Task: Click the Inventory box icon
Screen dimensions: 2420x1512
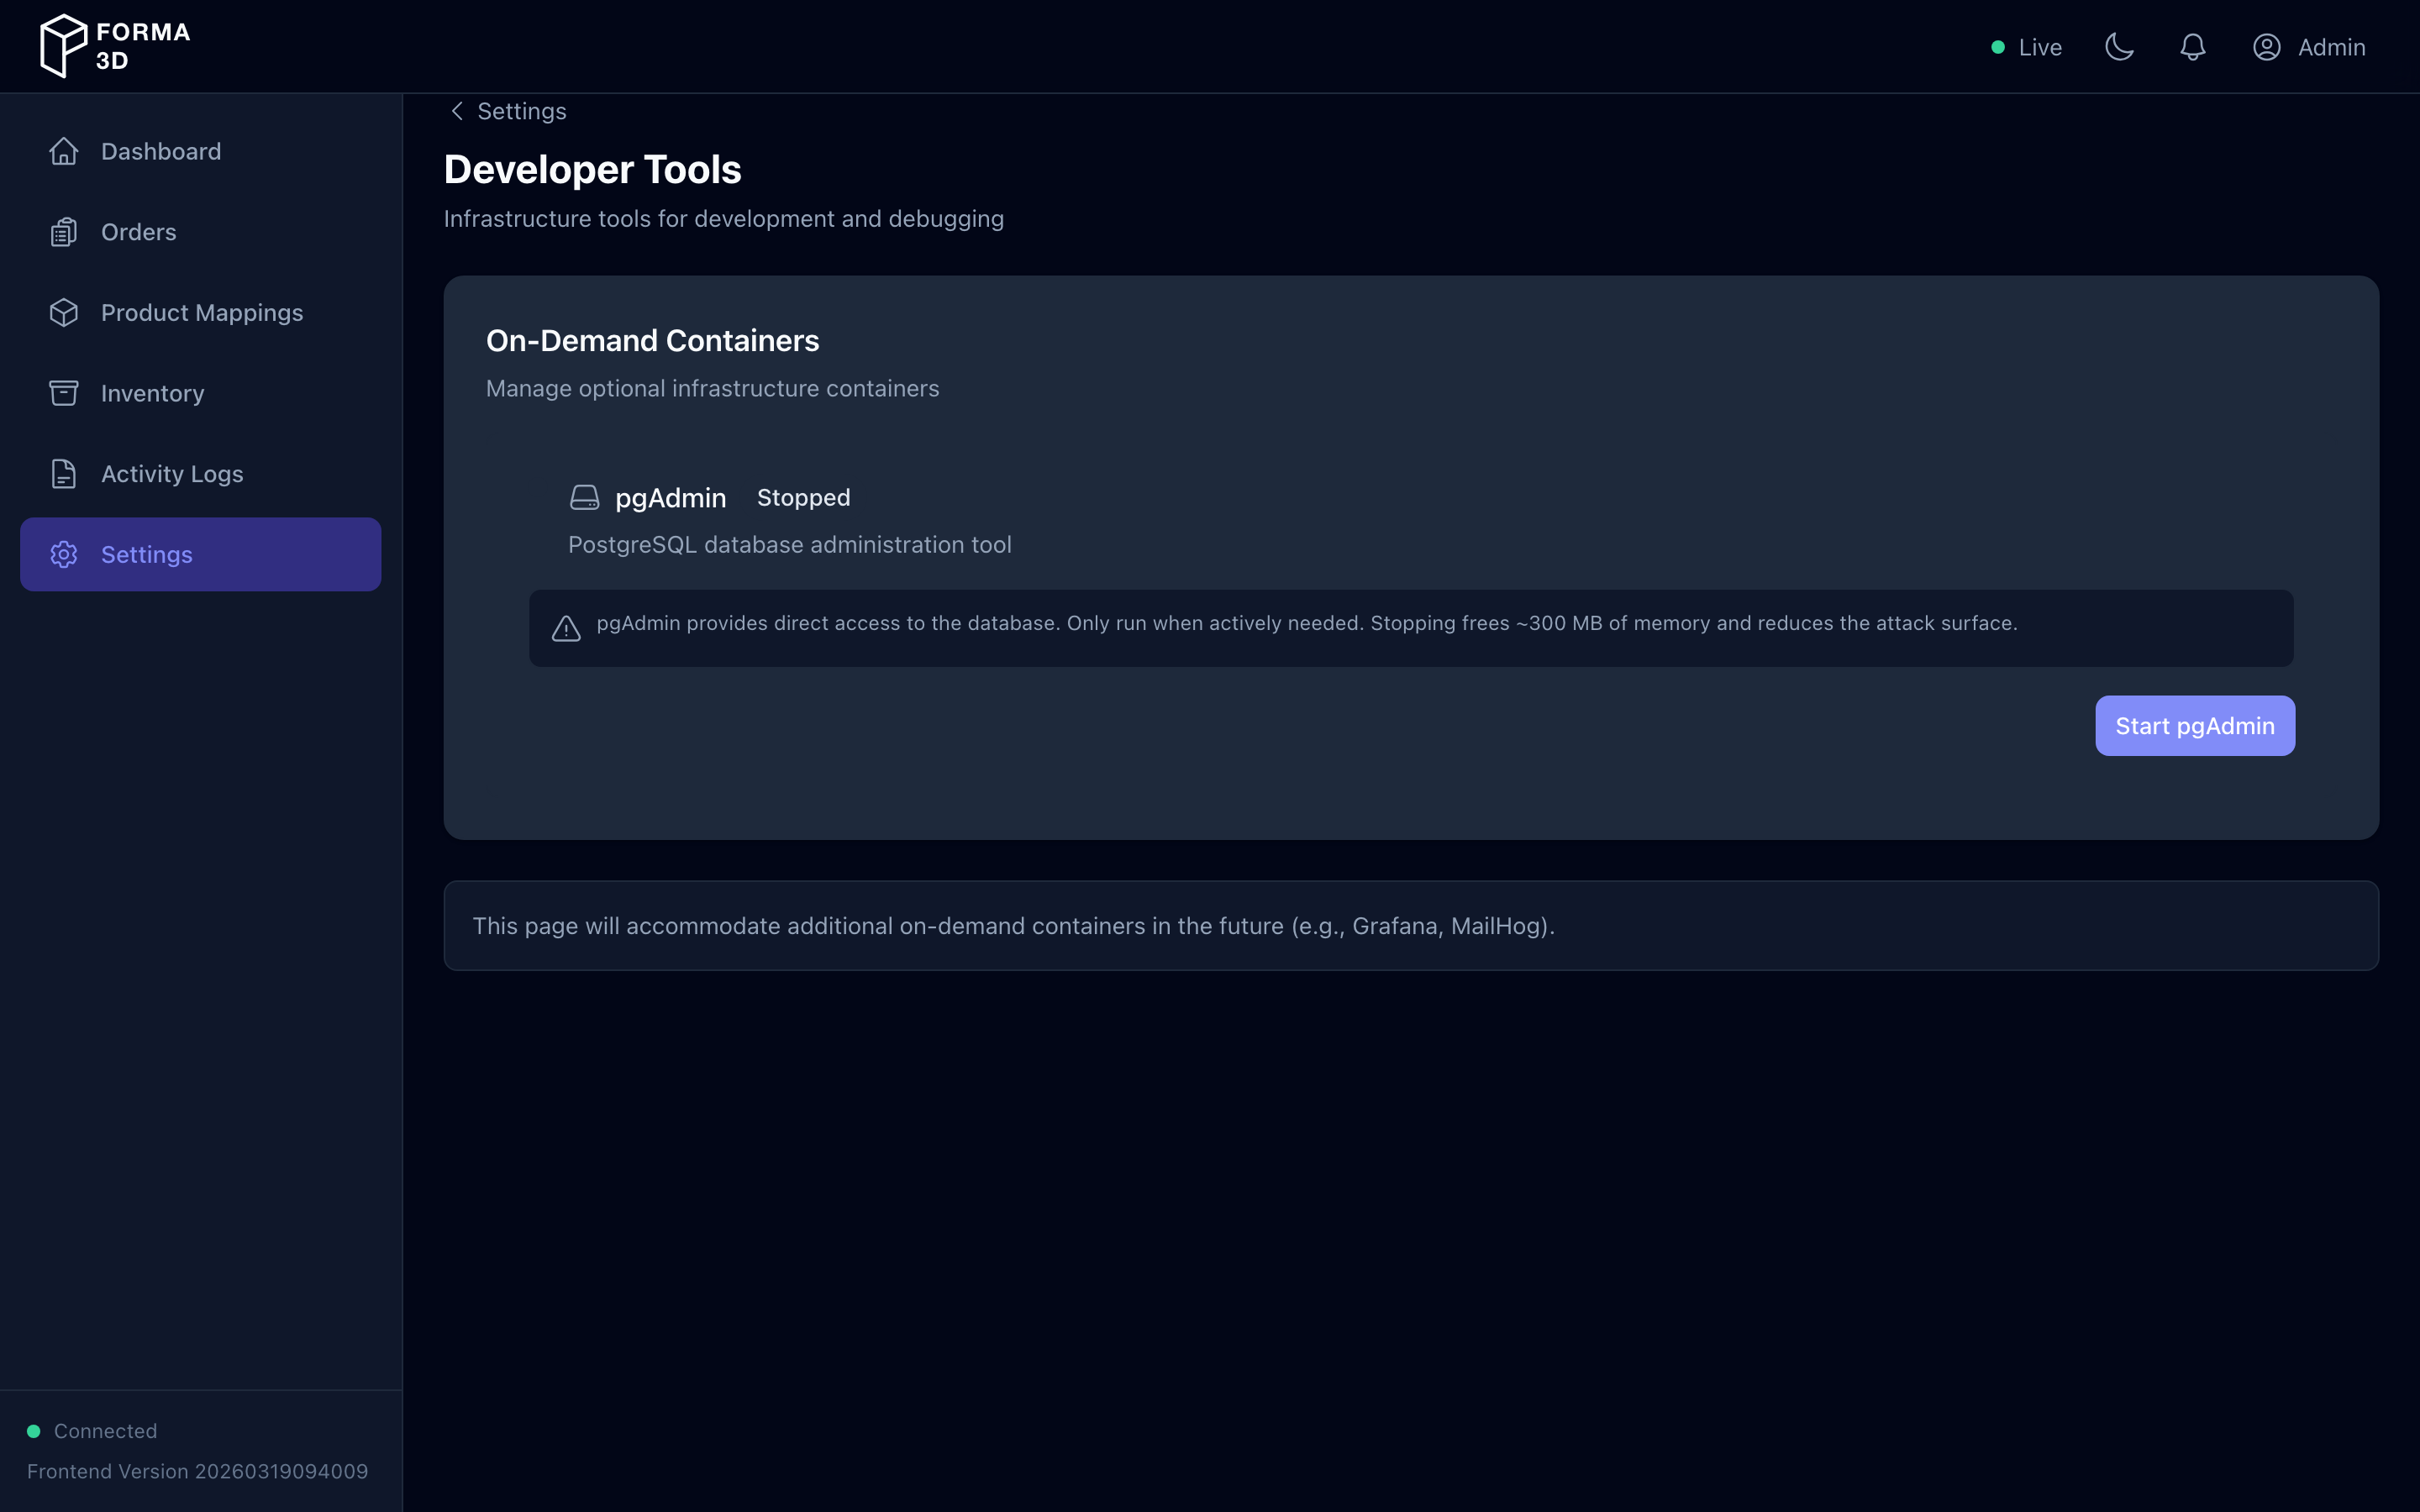Action: [63, 392]
